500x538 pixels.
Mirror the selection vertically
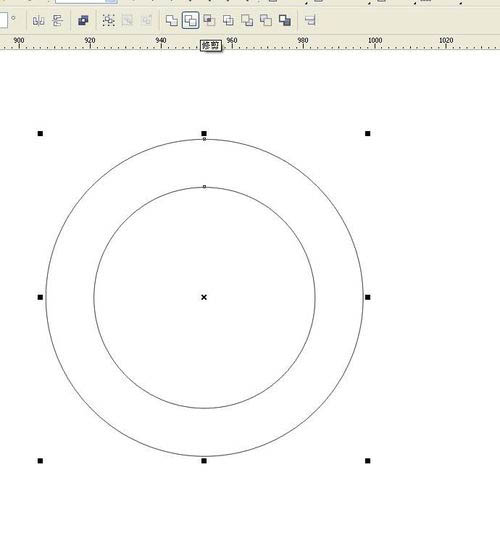coord(58,21)
